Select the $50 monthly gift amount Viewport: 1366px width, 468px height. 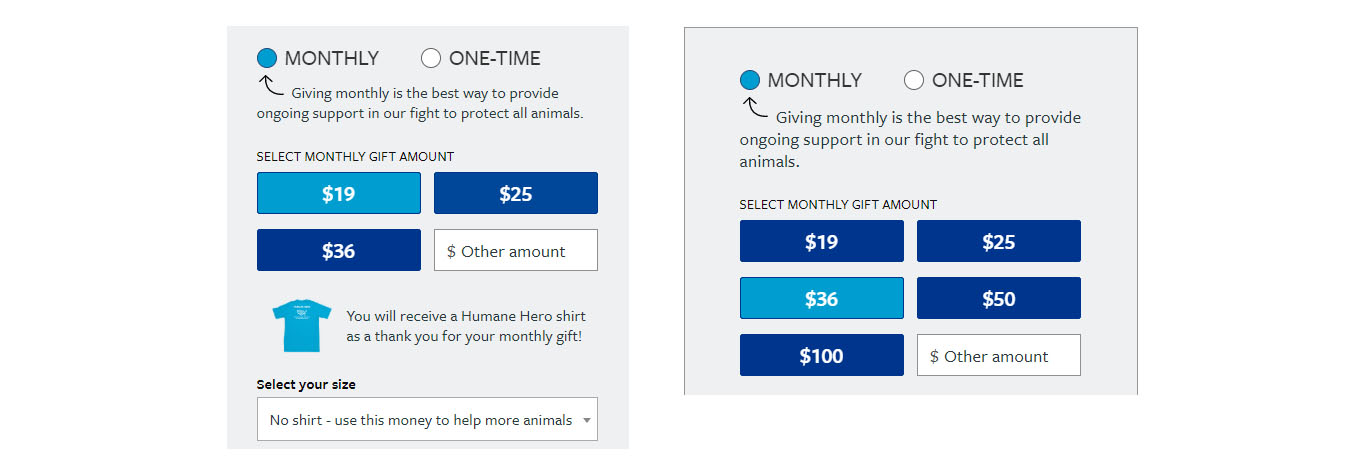[999, 298]
